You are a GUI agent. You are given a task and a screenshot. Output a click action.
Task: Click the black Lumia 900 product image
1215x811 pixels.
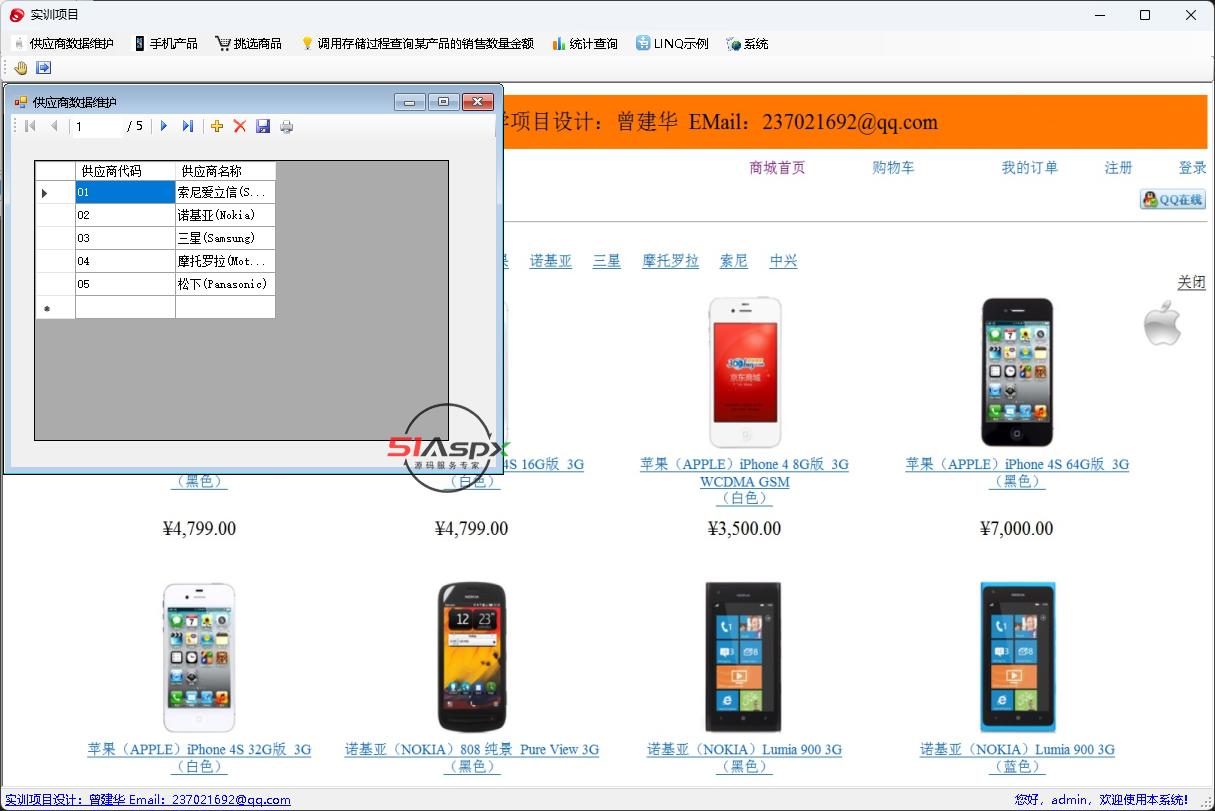pyautogui.click(x=745, y=657)
